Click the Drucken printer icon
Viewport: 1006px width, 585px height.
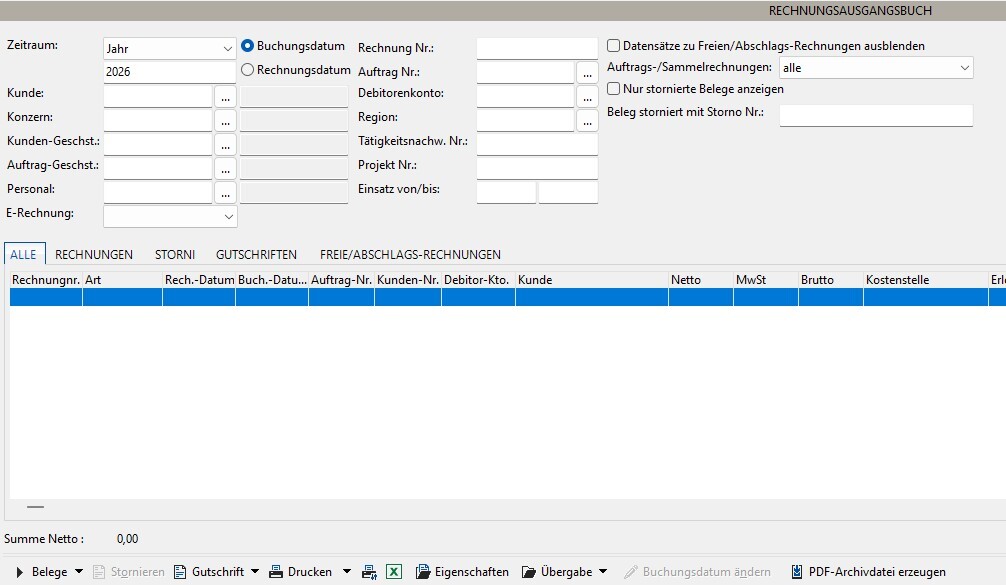(x=276, y=572)
